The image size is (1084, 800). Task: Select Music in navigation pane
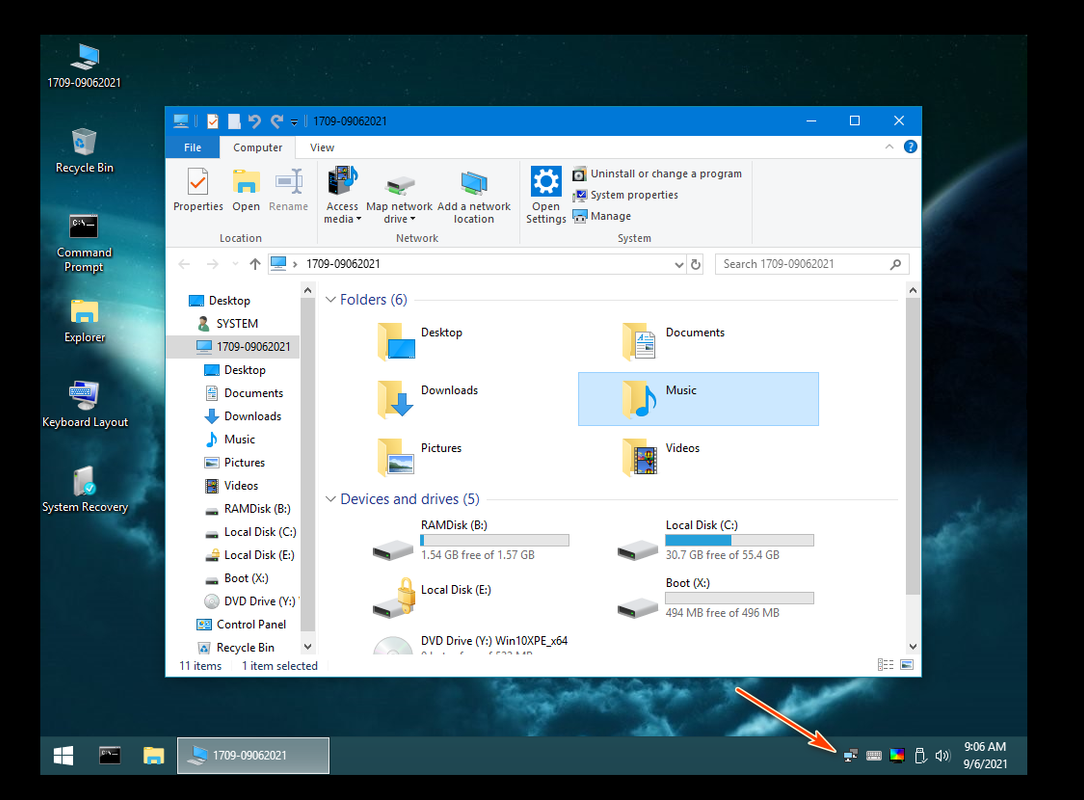coord(230,439)
